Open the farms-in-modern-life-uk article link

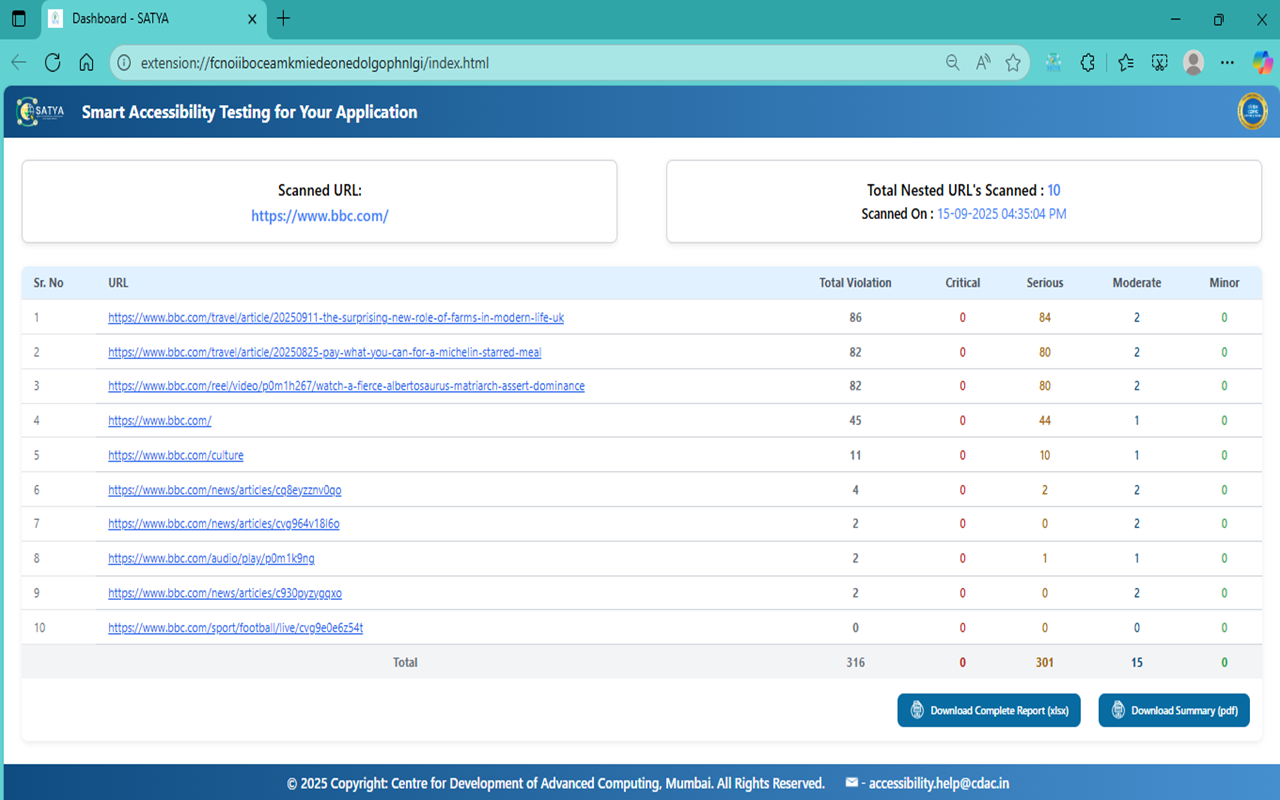pos(336,318)
